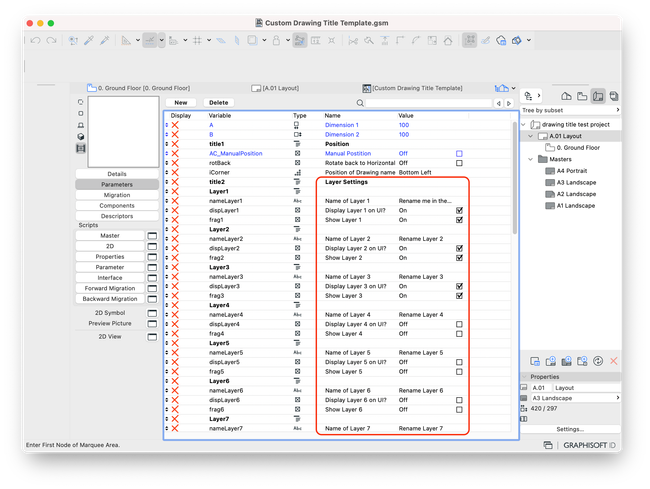
Task: Select A4 Portrait master in Navigator
Action: point(571,171)
